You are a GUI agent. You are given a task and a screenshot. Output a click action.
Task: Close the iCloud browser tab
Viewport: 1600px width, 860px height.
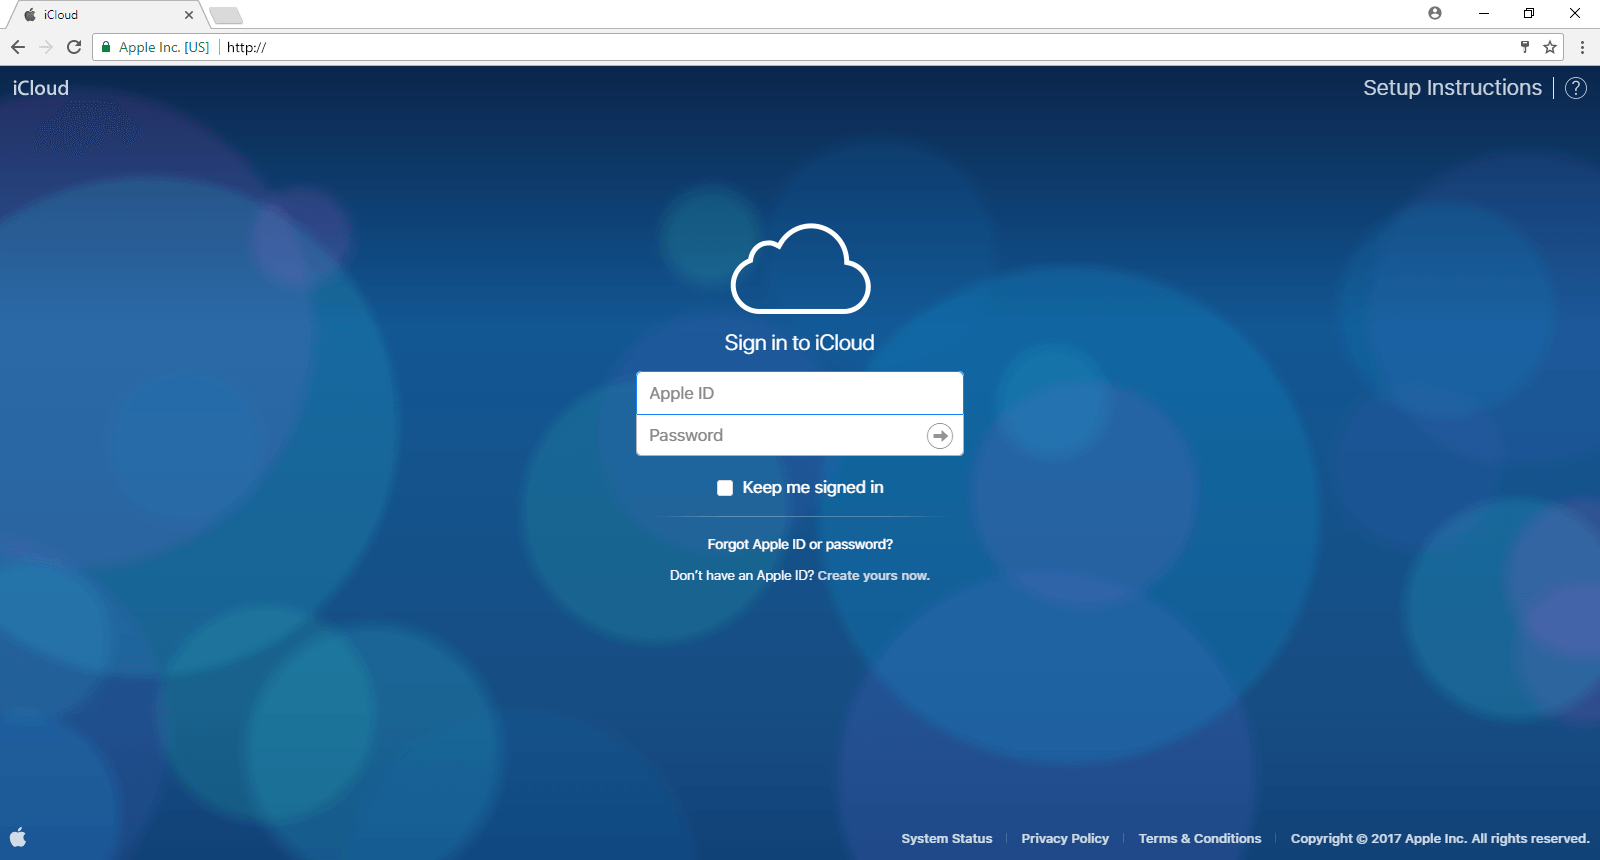click(189, 15)
